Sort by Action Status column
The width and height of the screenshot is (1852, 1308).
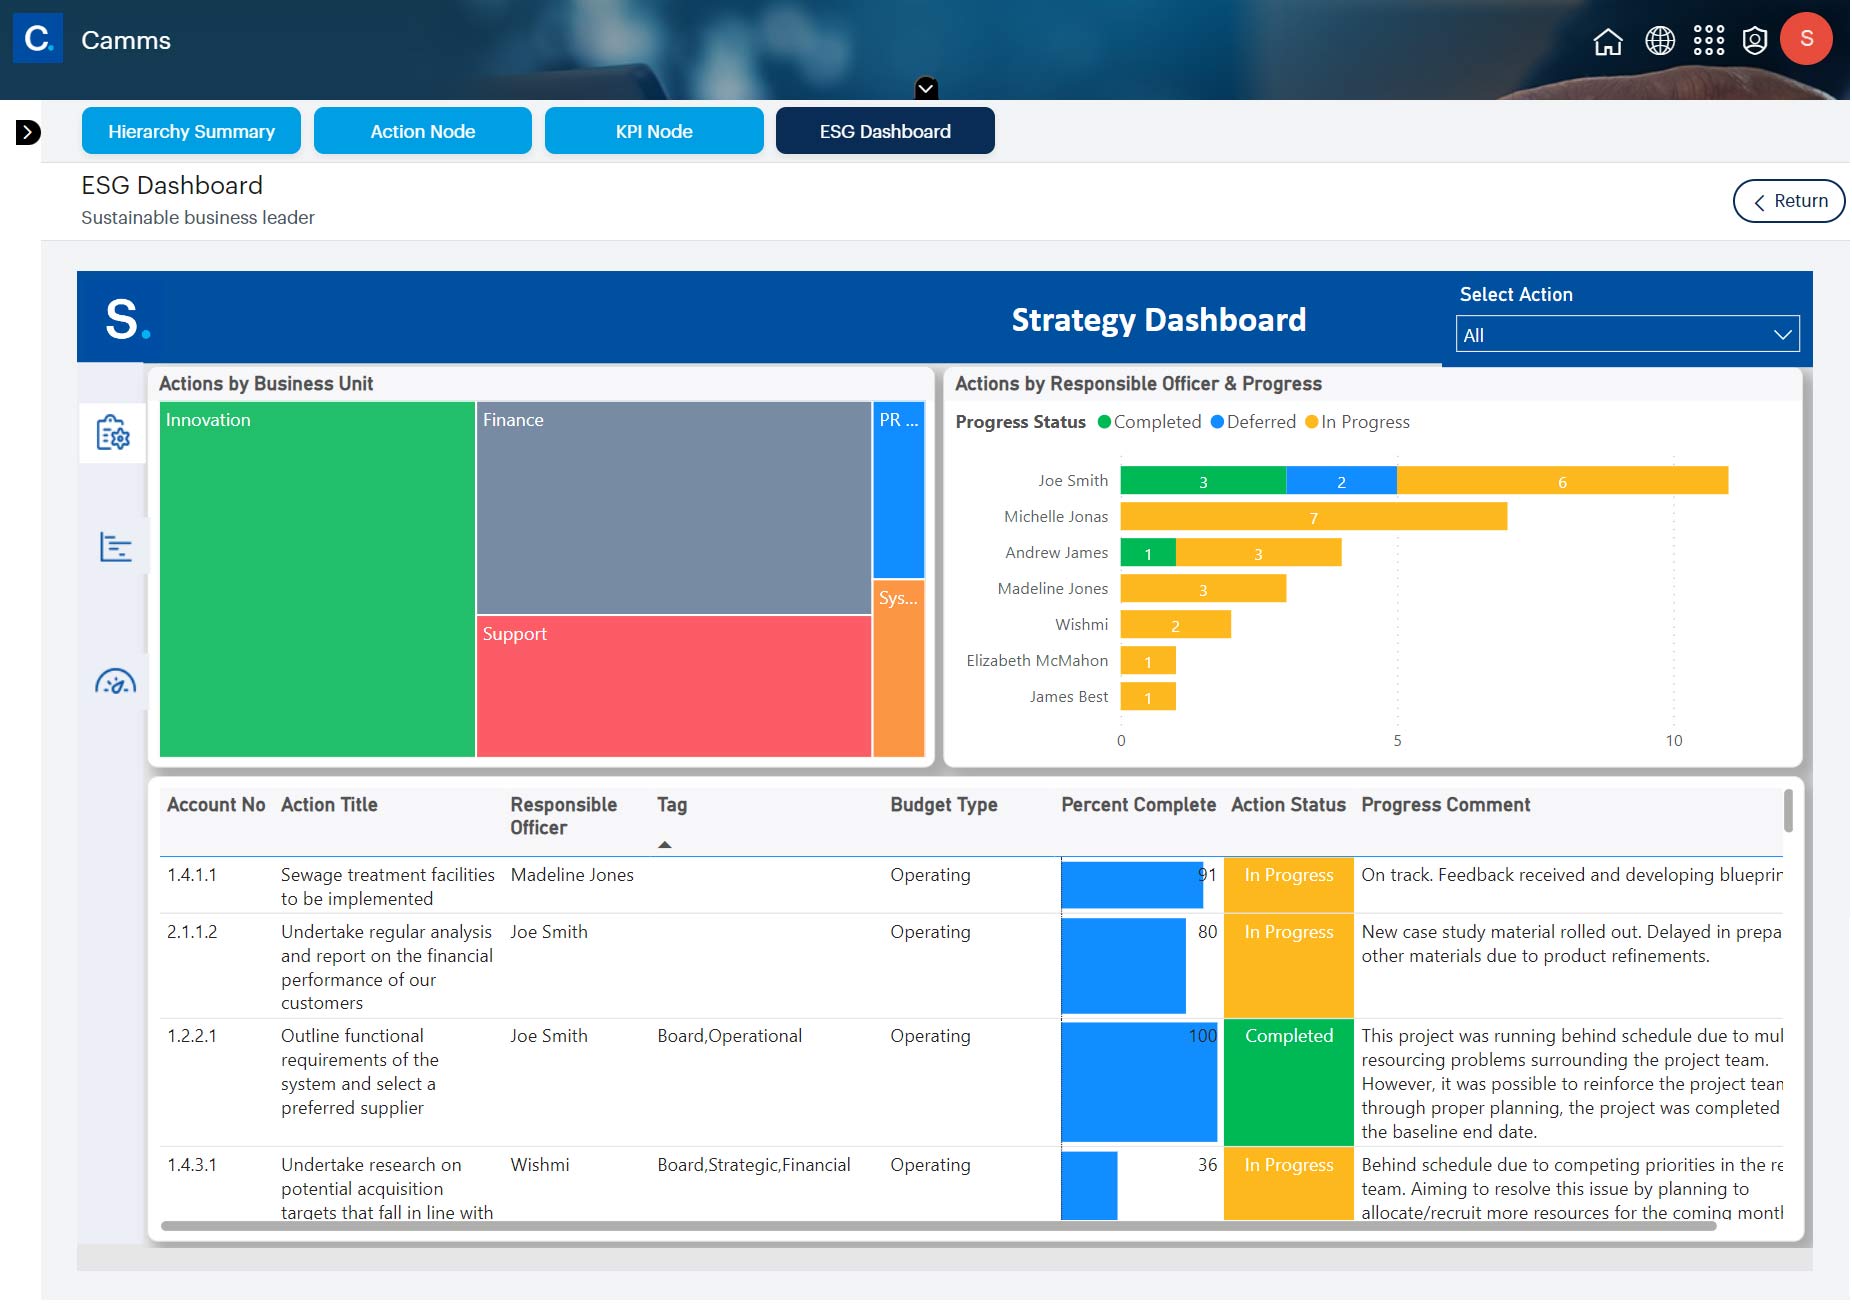click(1288, 805)
